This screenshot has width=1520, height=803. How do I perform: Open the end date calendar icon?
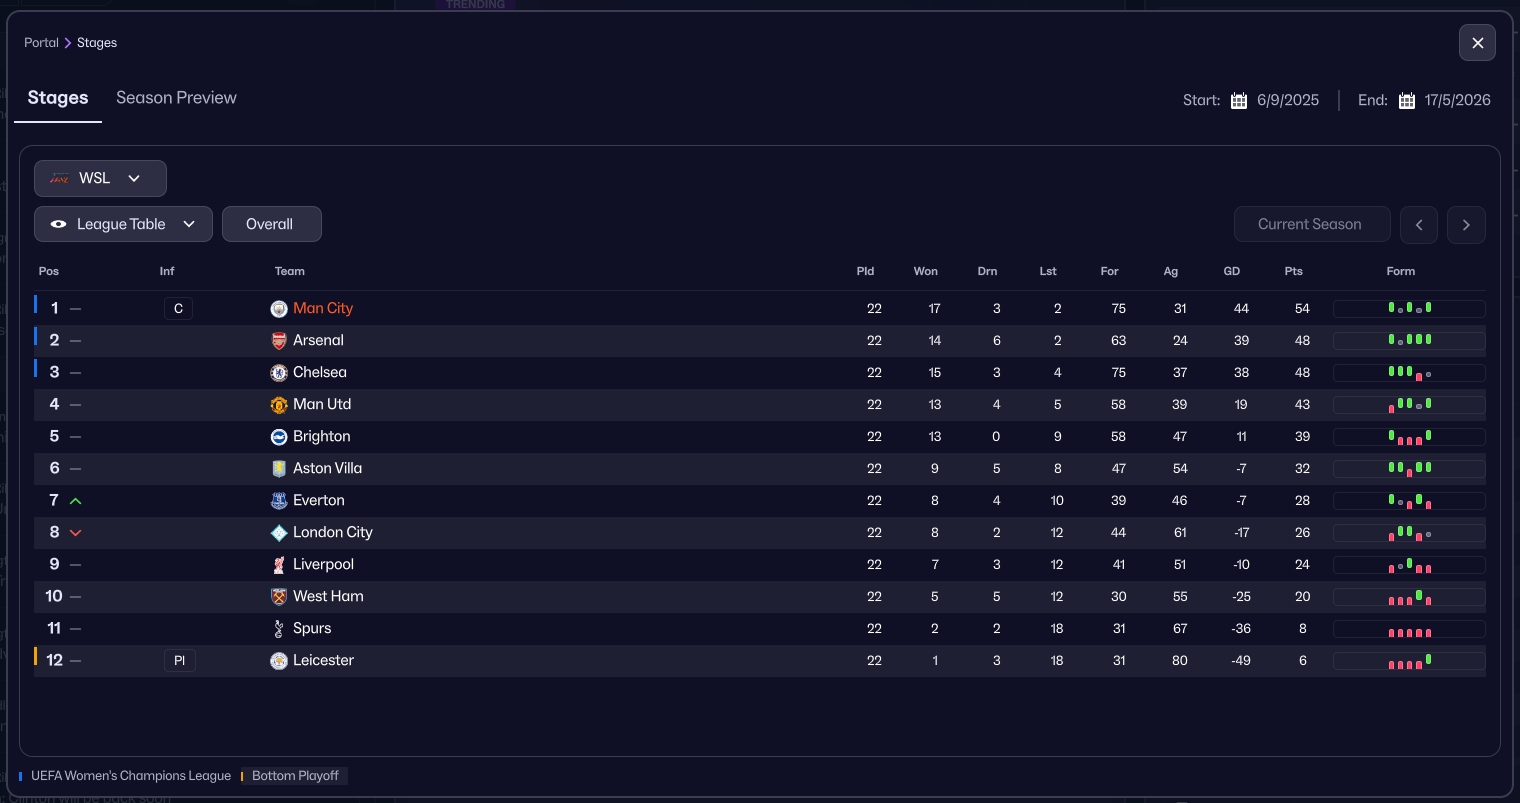1407,100
